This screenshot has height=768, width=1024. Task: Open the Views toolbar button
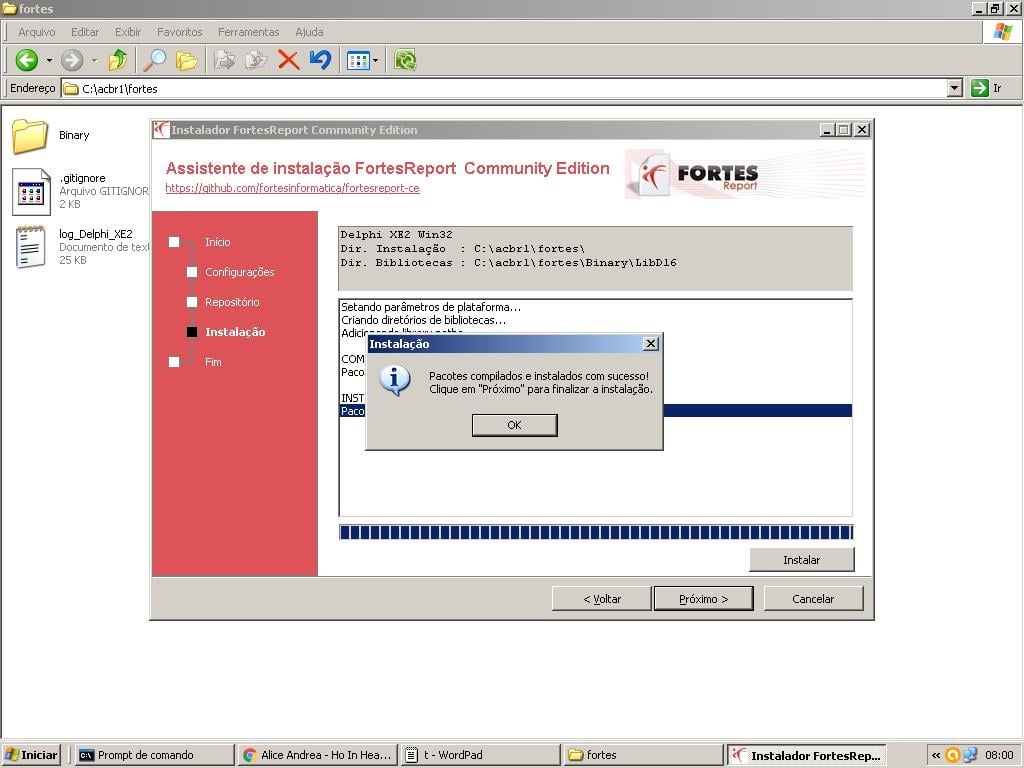358,61
